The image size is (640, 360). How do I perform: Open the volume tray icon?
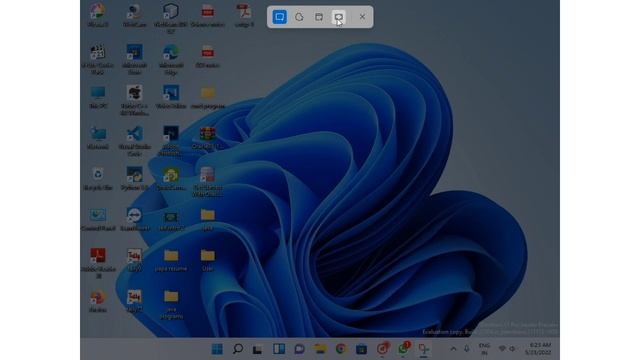pos(512,349)
